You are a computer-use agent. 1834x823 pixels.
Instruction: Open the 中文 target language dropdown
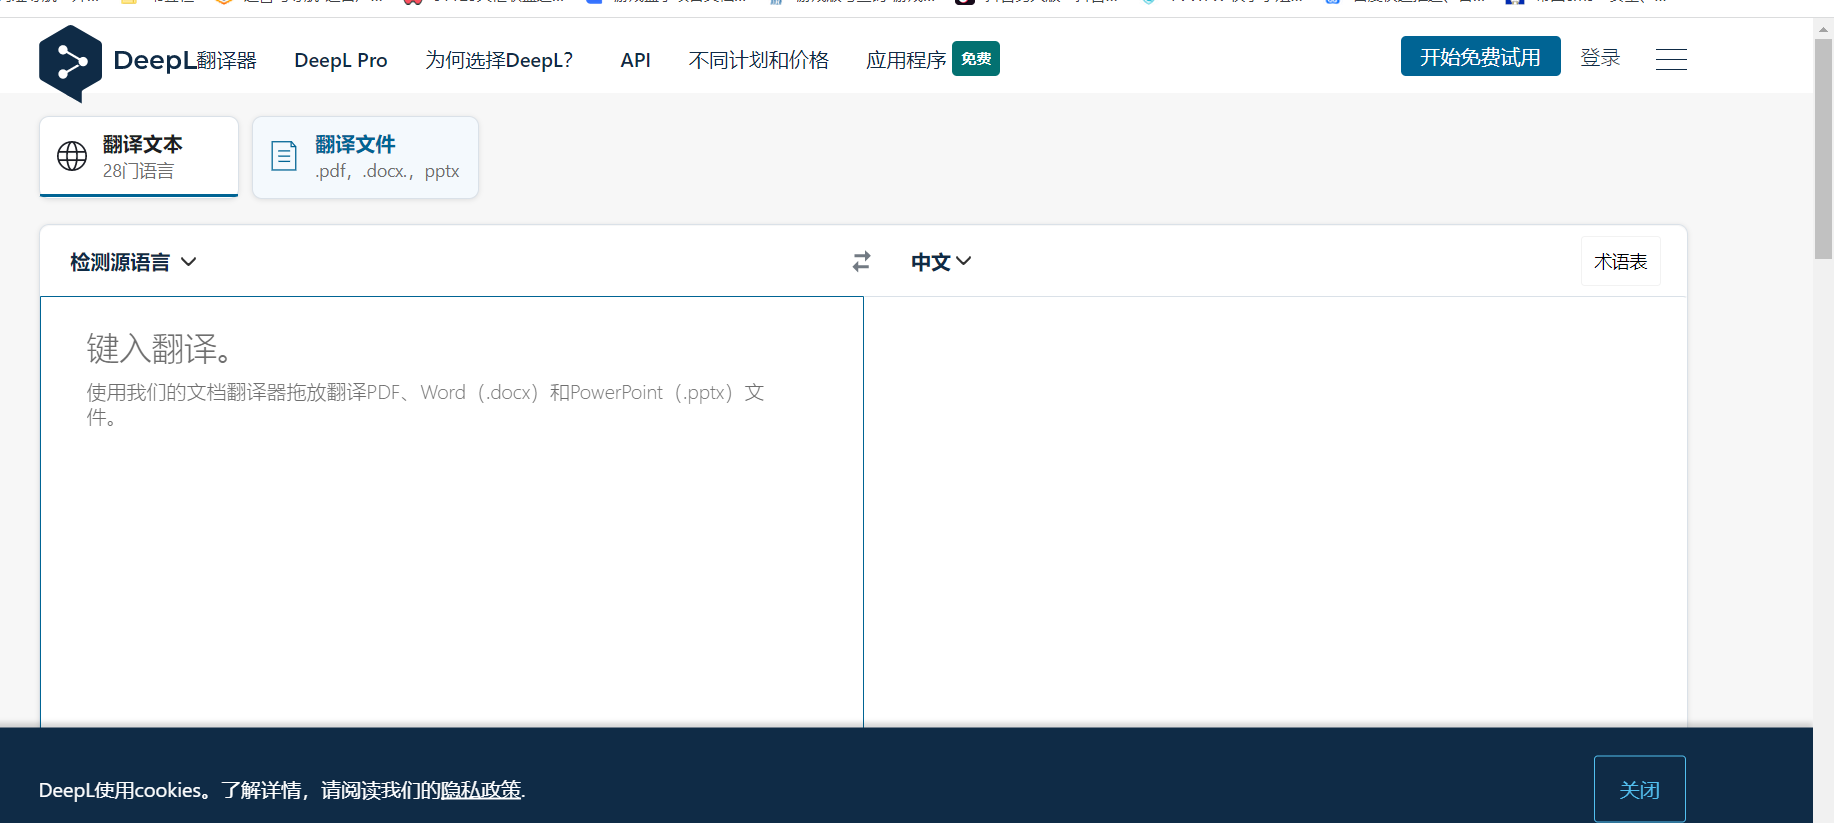pos(940,262)
